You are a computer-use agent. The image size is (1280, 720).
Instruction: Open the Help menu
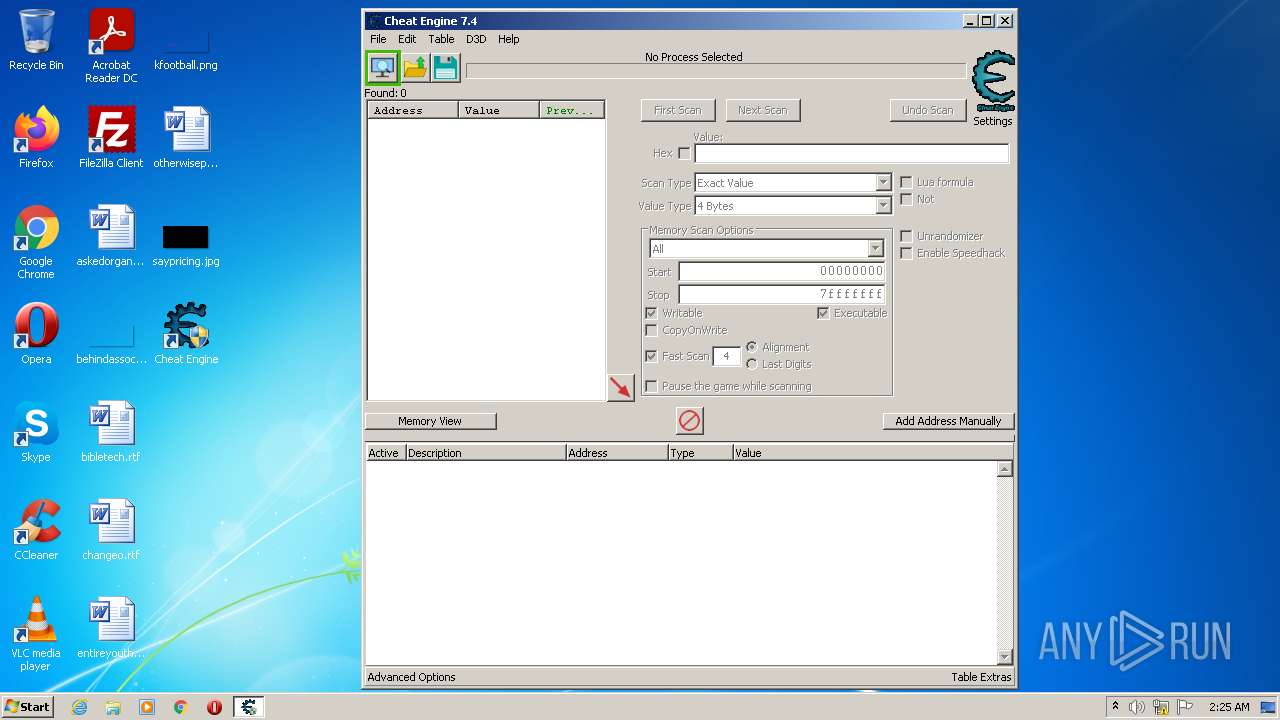coord(509,39)
